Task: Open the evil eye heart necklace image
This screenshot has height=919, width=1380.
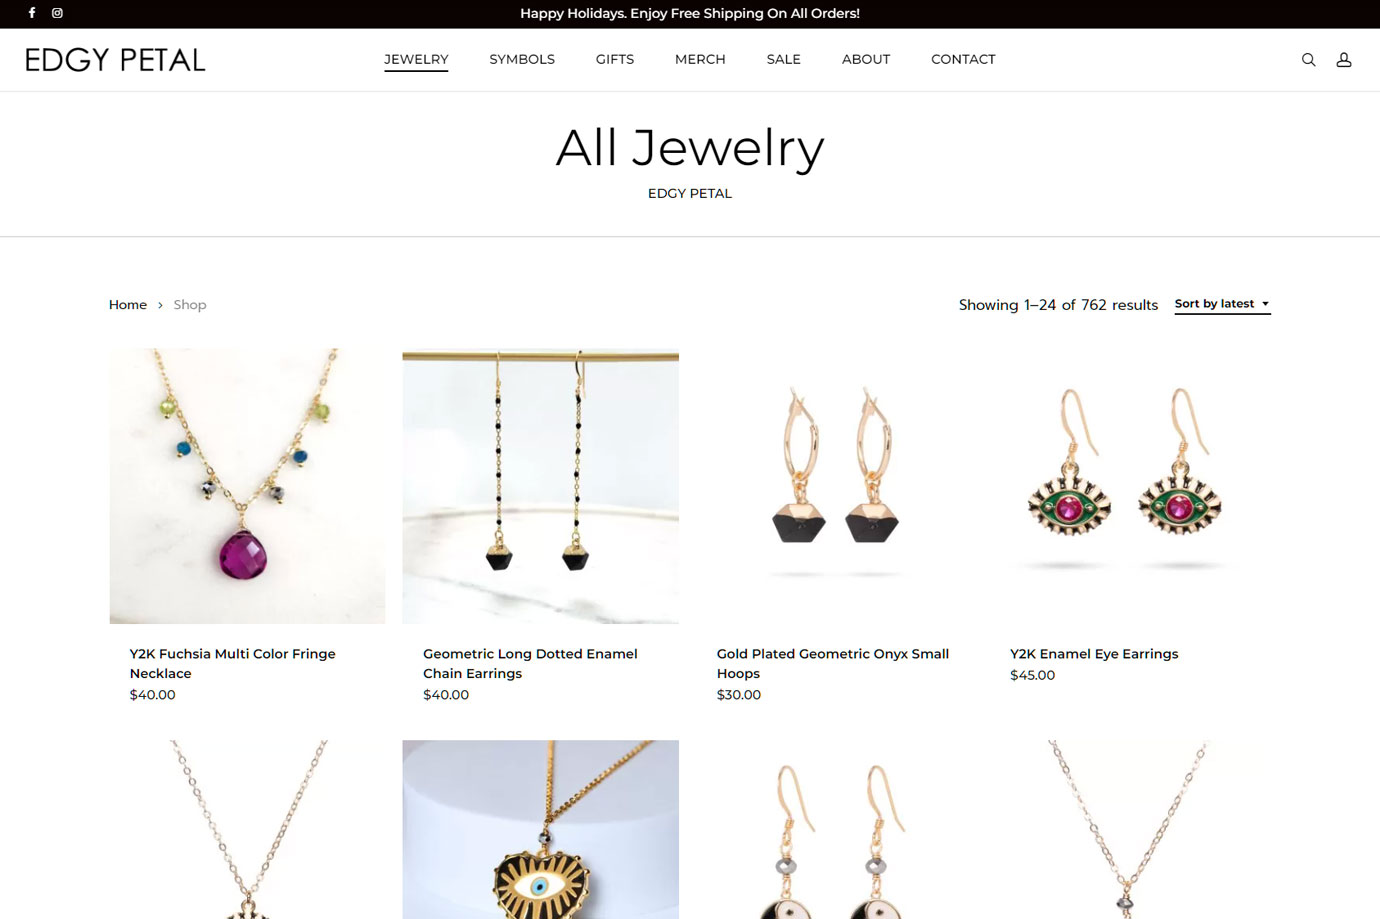Action: [x=540, y=829]
